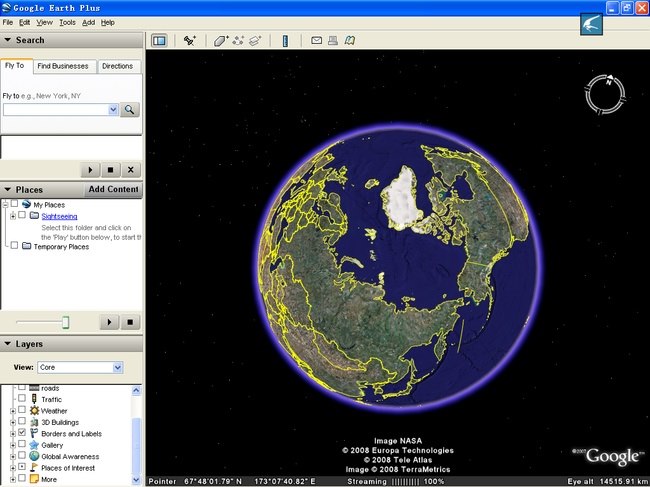The height and width of the screenshot is (487, 650).
Task: Click the Add Polygon toolbar icon
Action: pyautogui.click(x=221, y=41)
